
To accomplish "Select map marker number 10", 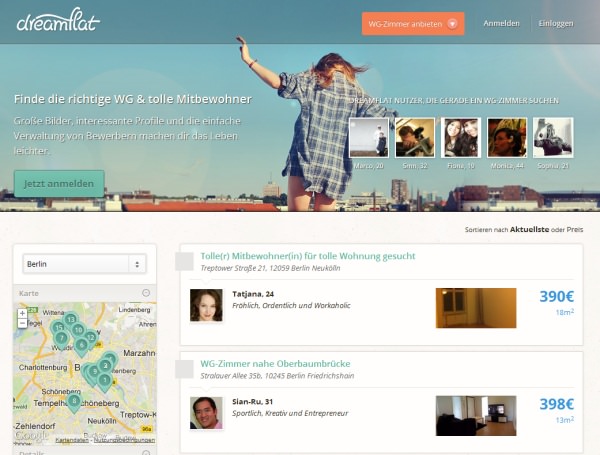I will pos(78,329).
